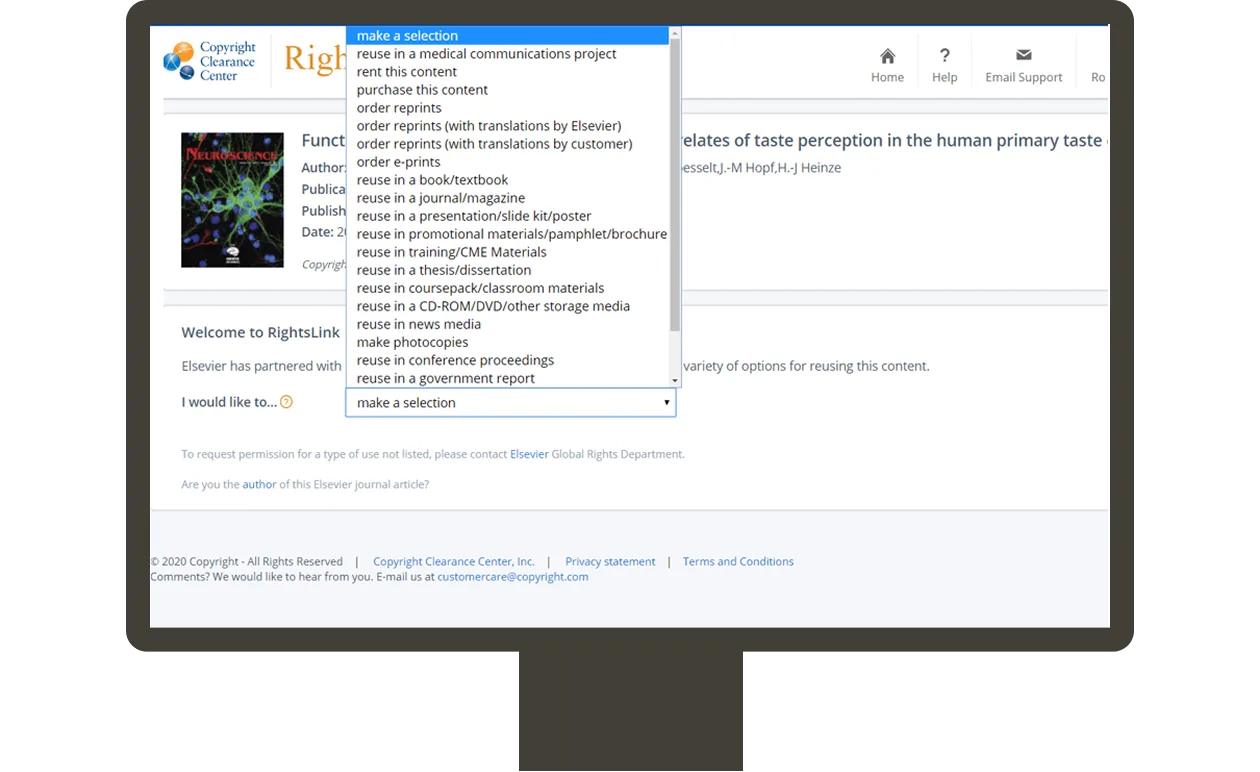The height and width of the screenshot is (772, 1260).
Task: Click the Copyright Clearance Center logo
Action: 210,61
